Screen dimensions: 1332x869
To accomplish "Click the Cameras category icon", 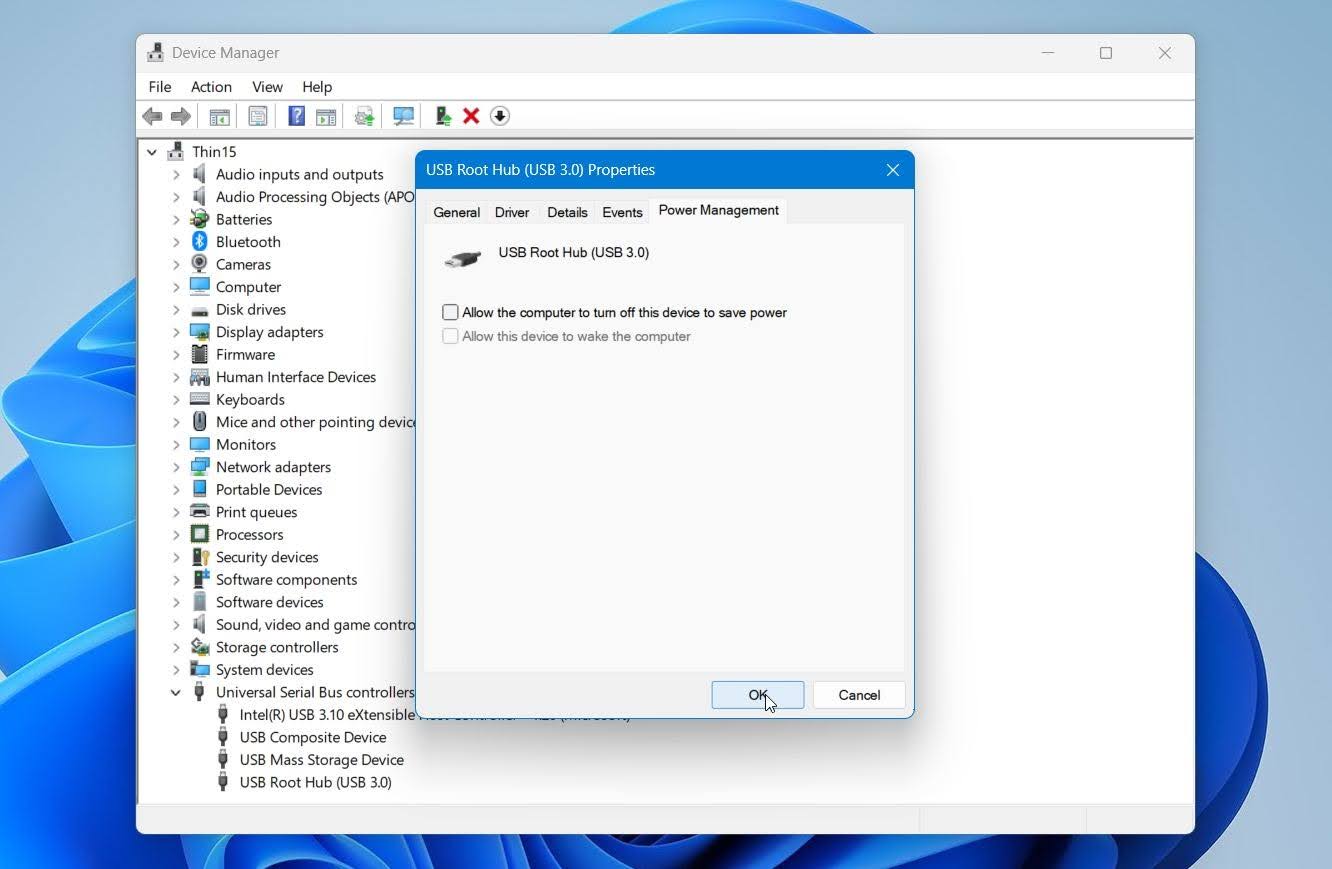I will point(200,264).
